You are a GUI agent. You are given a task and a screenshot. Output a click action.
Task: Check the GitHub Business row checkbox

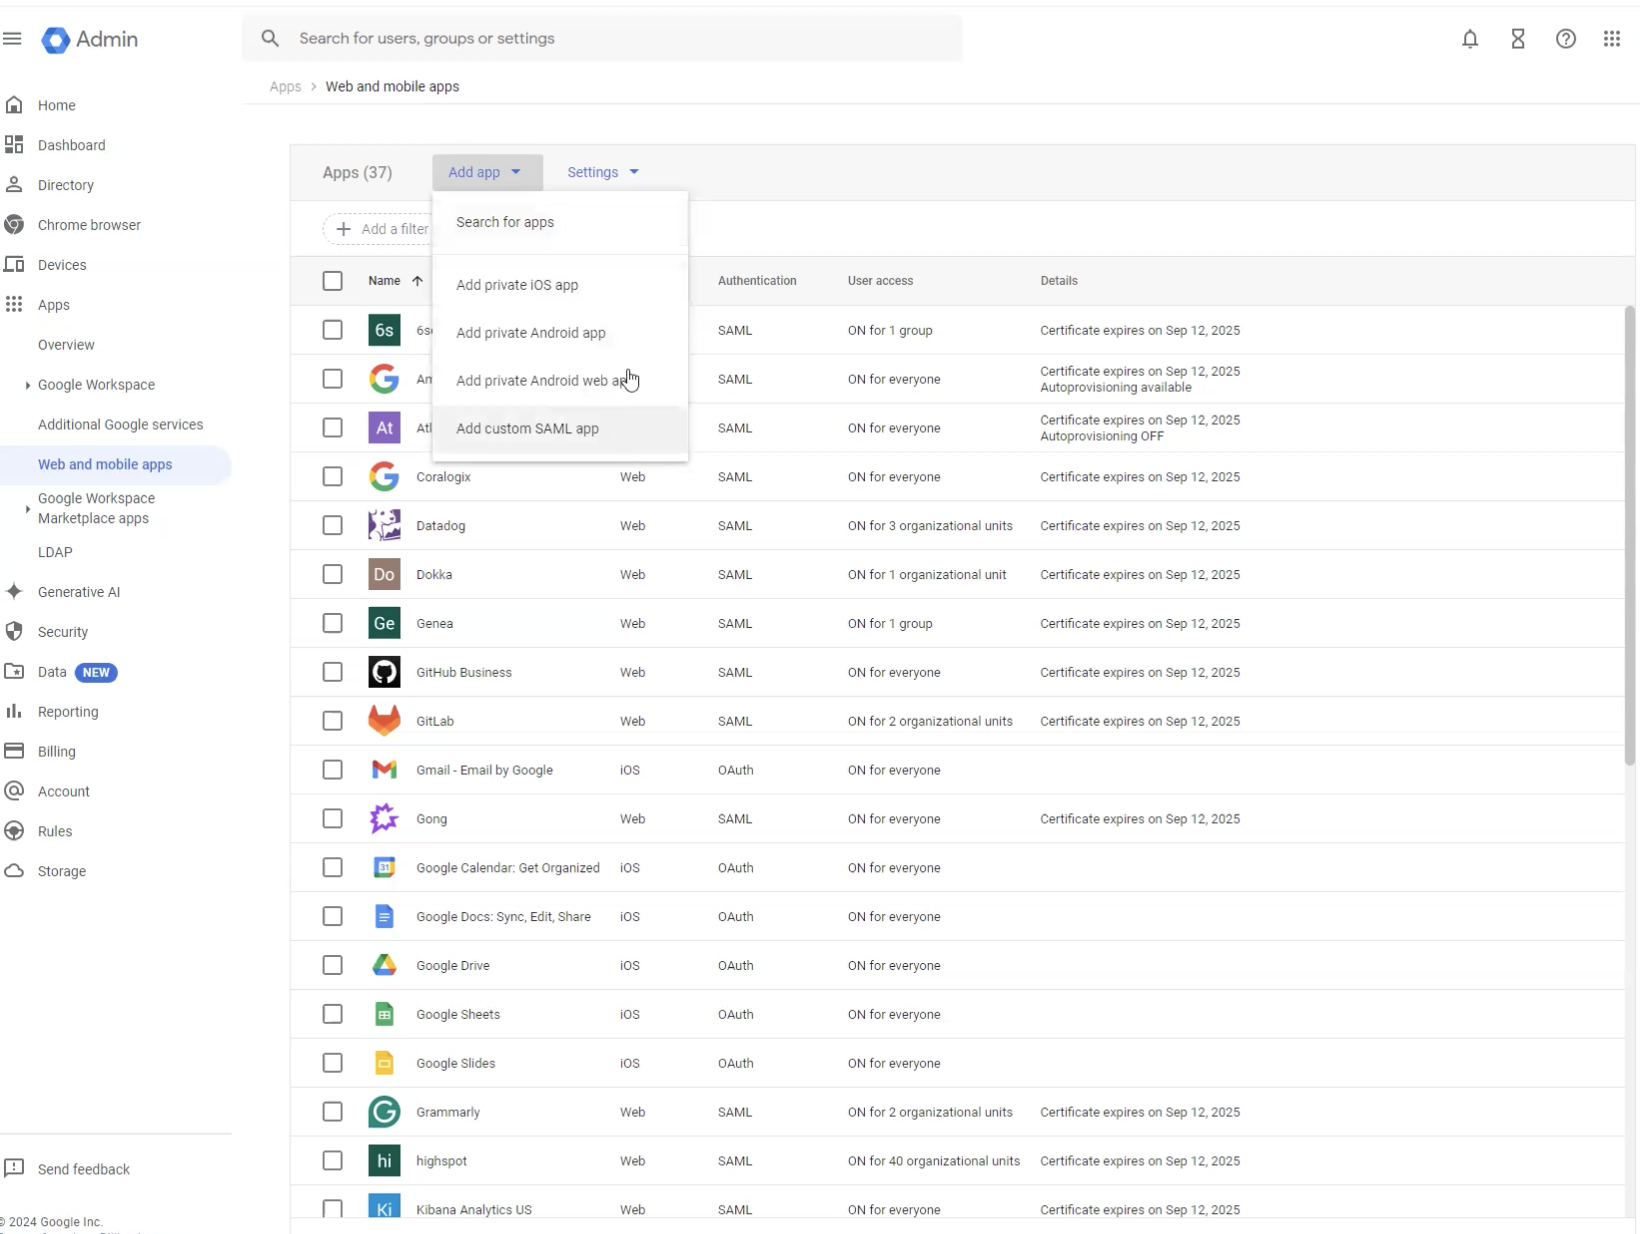tap(333, 672)
